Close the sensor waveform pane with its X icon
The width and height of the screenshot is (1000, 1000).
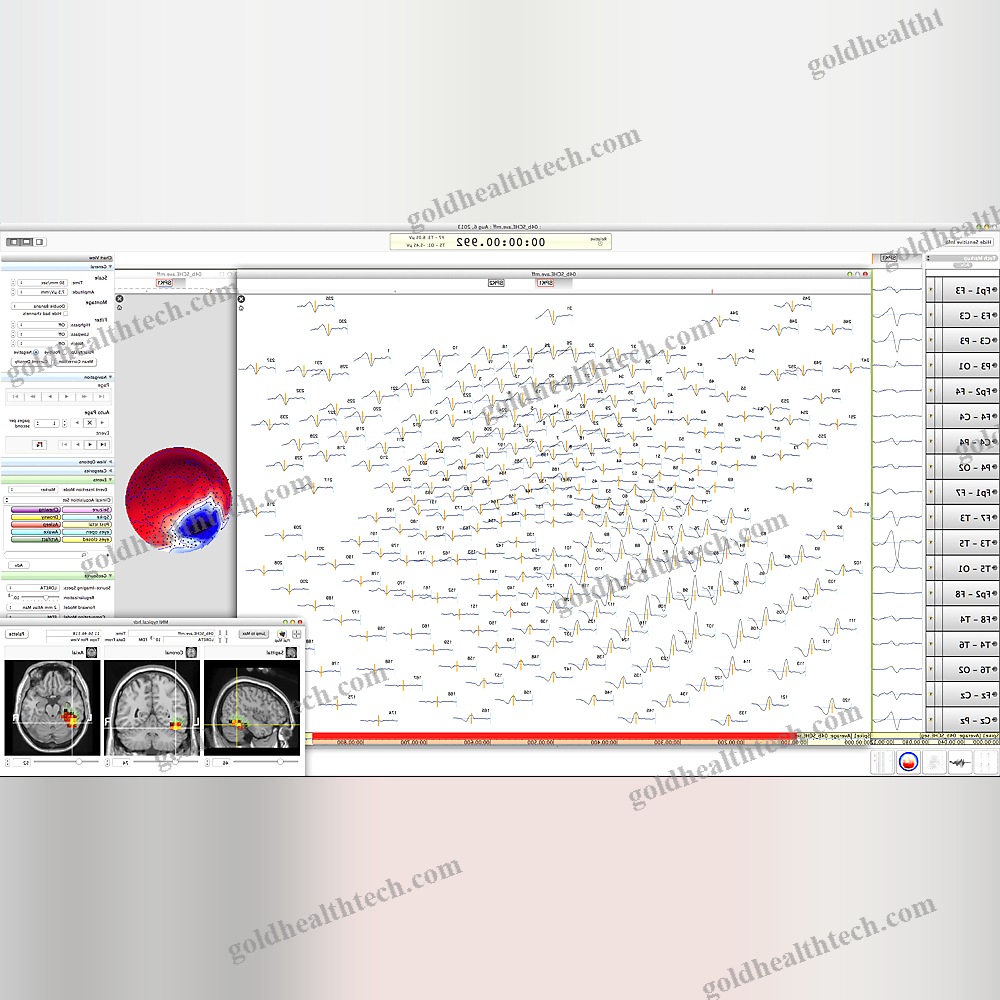click(x=241, y=298)
